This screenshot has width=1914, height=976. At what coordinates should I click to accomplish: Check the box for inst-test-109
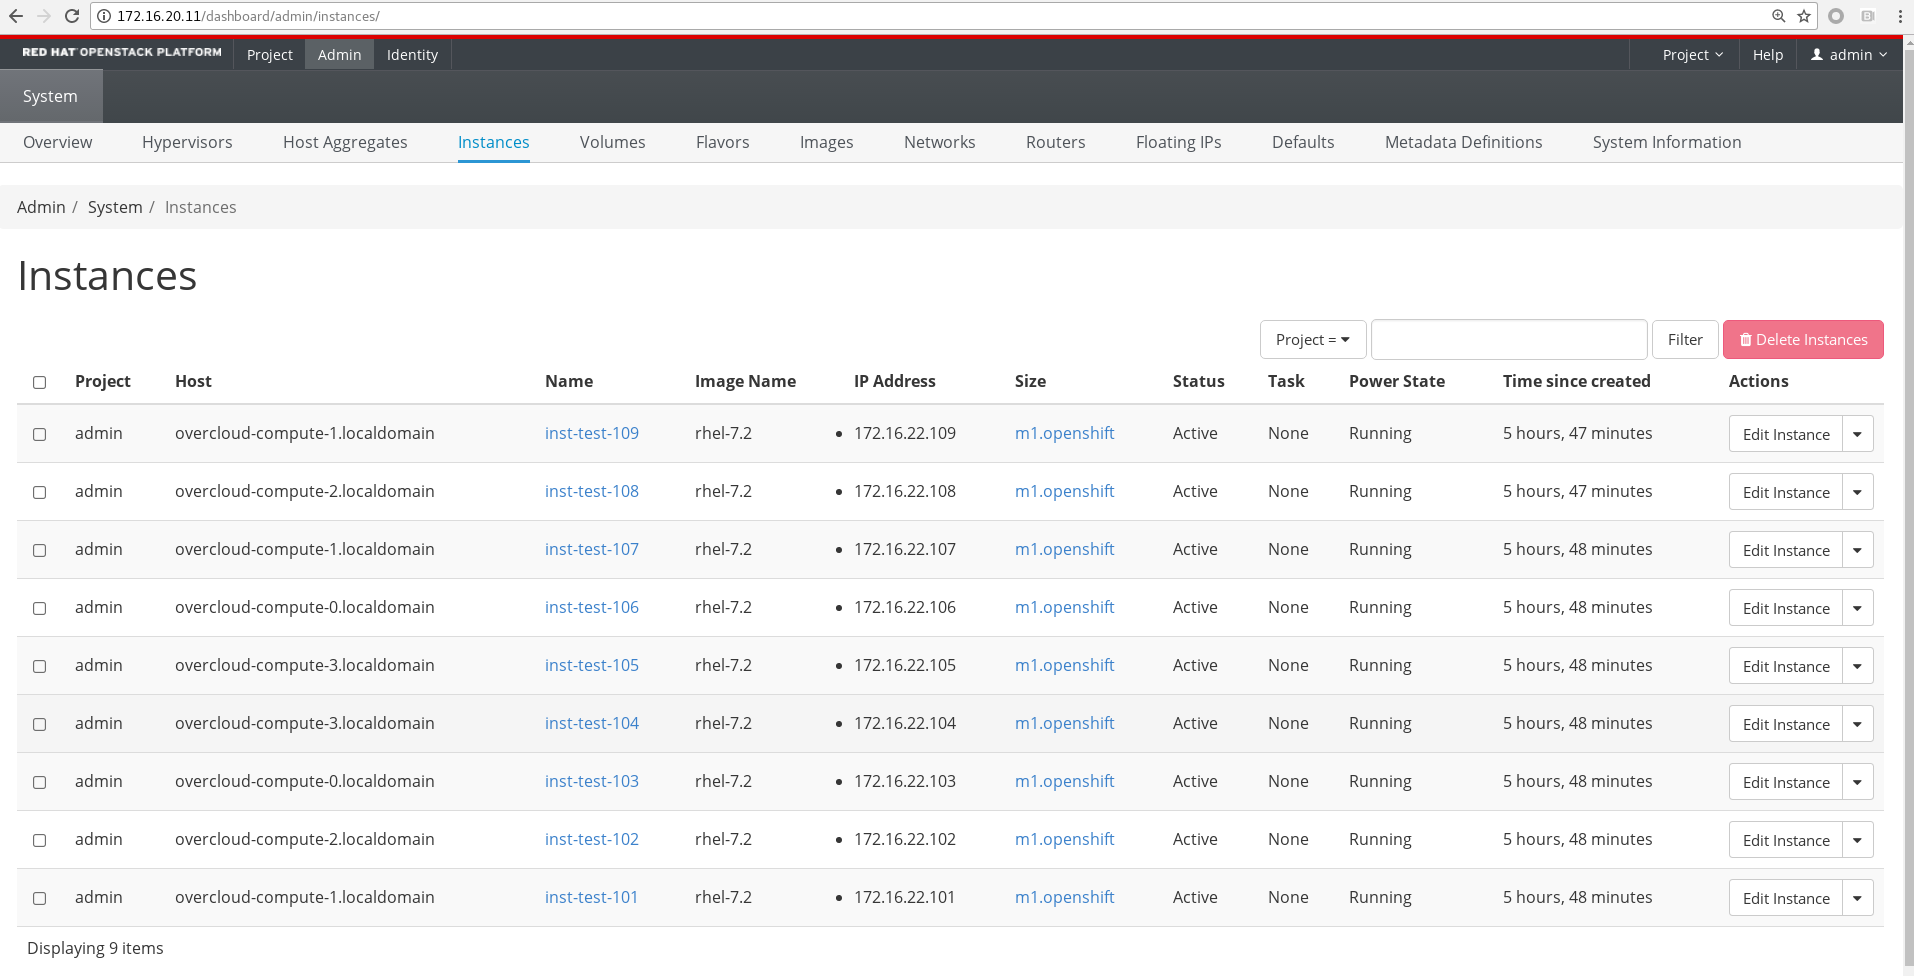point(40,434)
